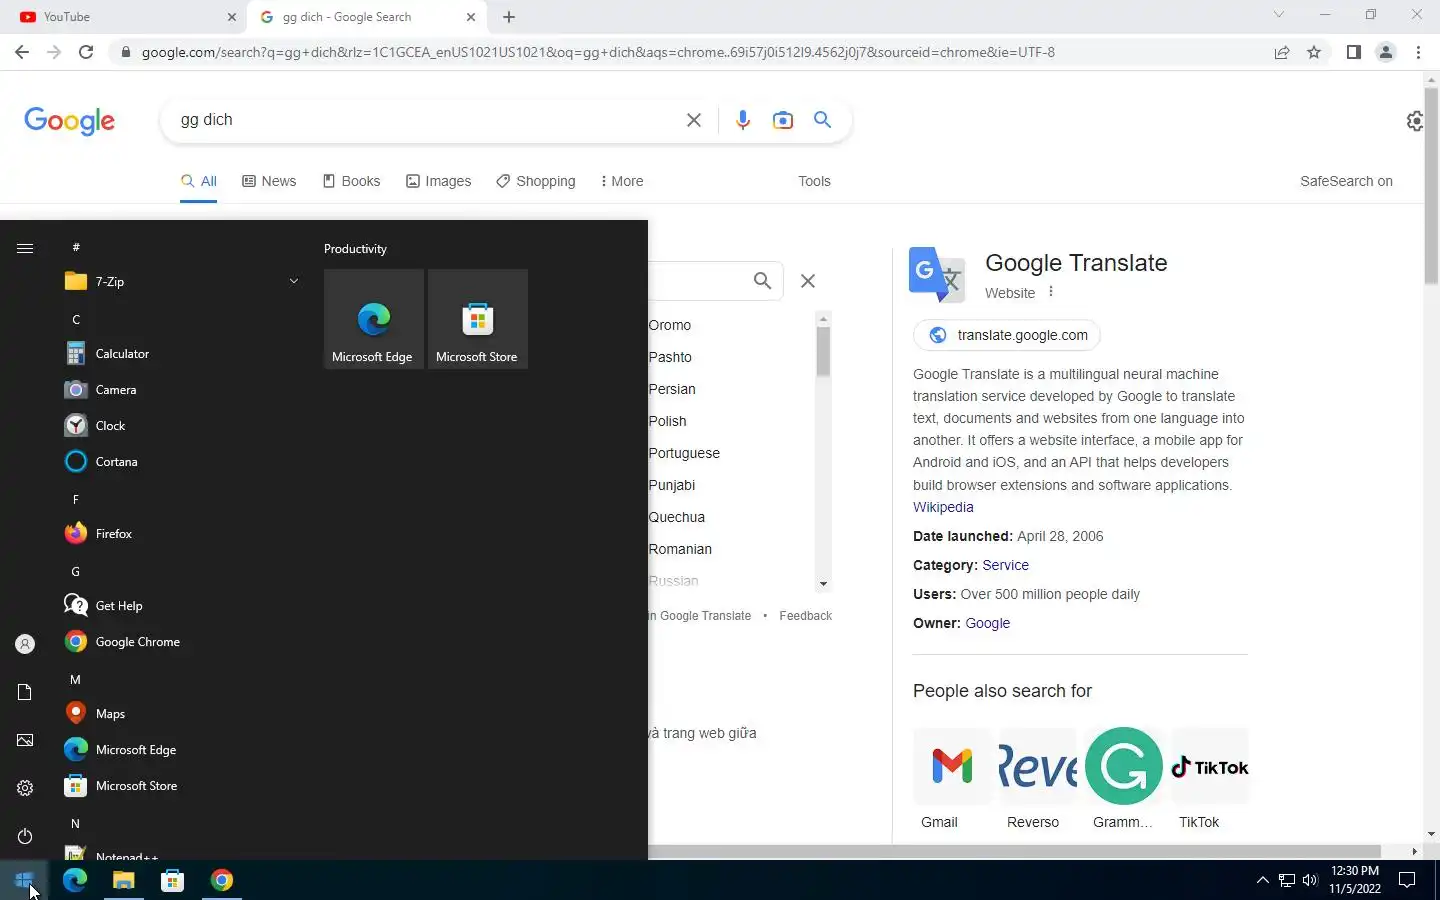
Task: Select Polish in the language list
Action: pyautogui.click(x=667, y=421)
